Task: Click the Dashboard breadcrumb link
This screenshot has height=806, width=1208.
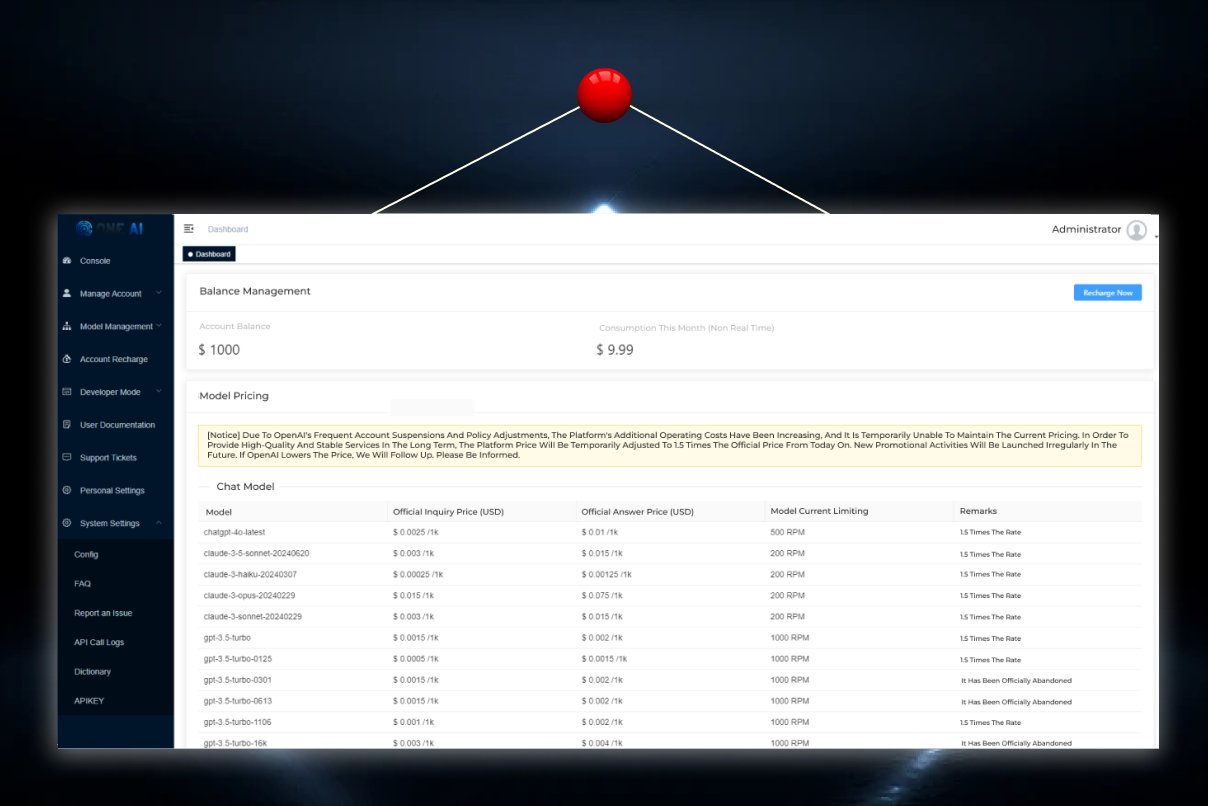Action: [228, 230]
